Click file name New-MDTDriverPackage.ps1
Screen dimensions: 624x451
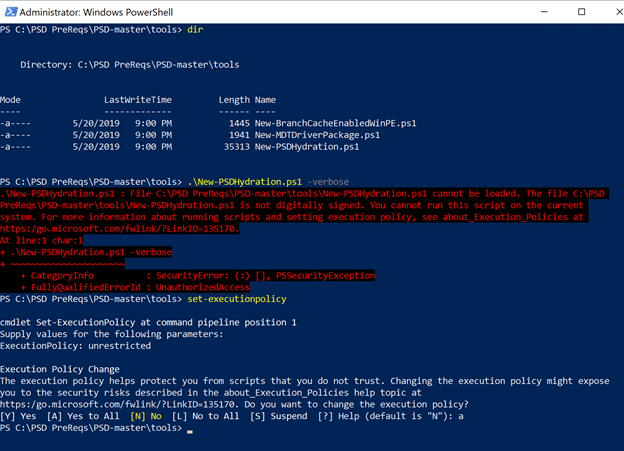point(317,135)
